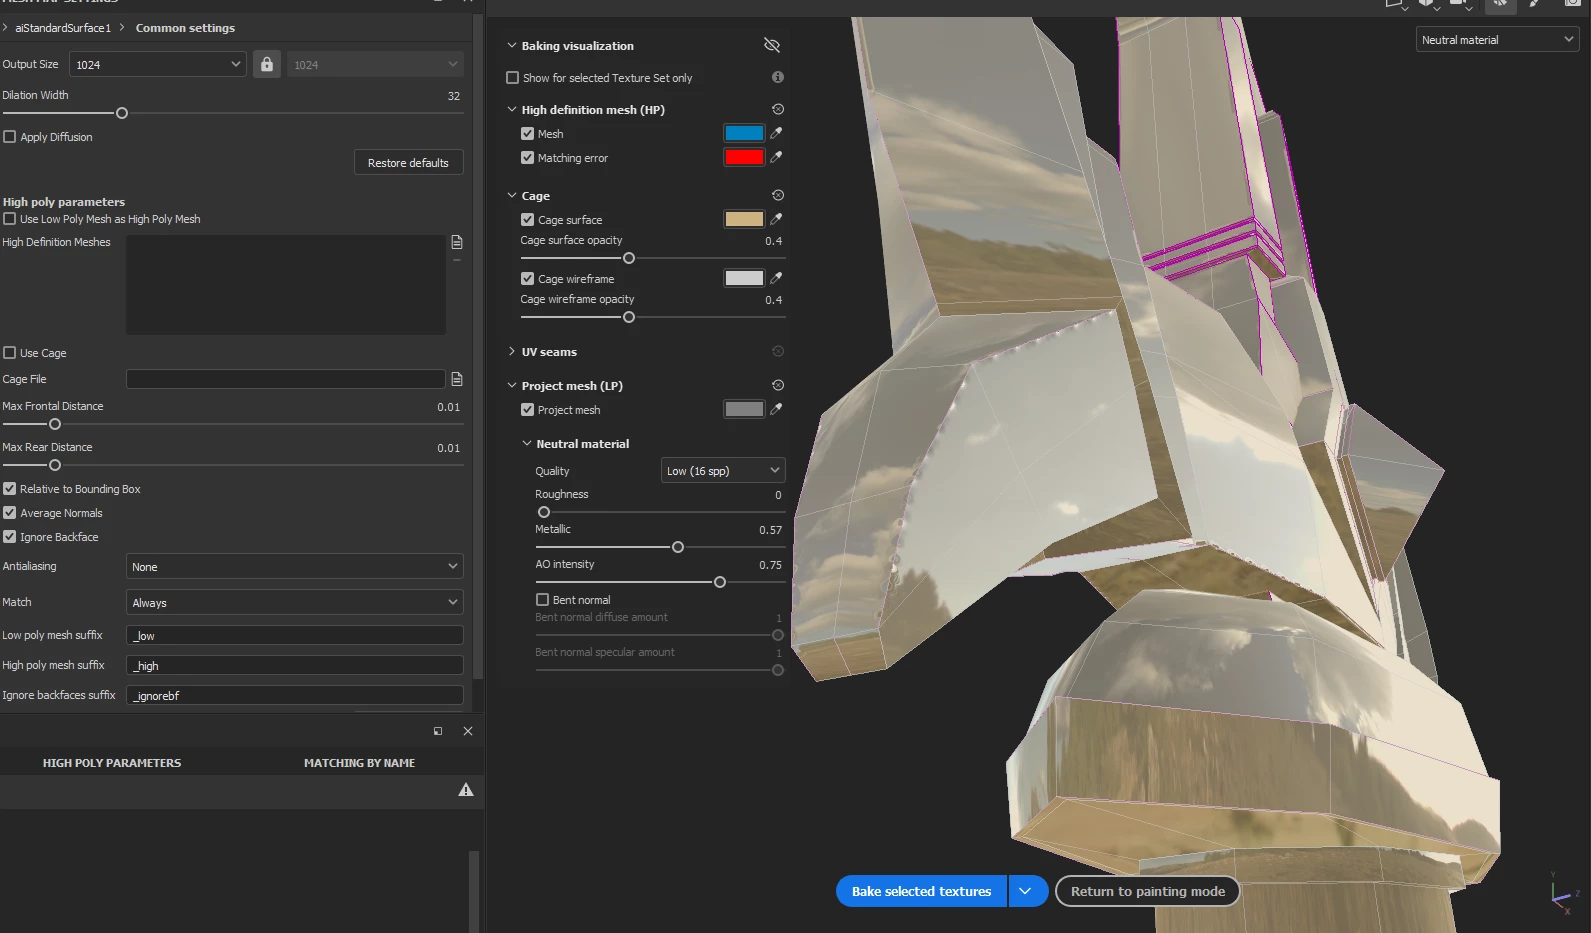Switch to MATCHING BY NAME tab

pyautogui.click(x=359, y=763)
